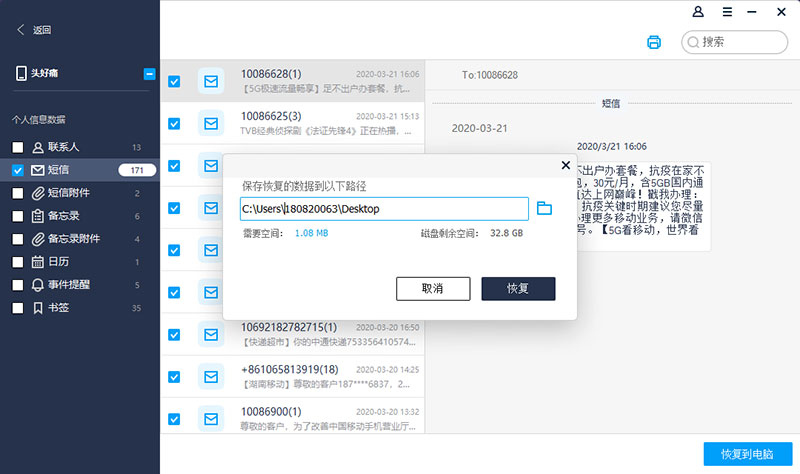Click envelope icon for 10086628 message
The image size is (800, 474).
coord(211,81)
